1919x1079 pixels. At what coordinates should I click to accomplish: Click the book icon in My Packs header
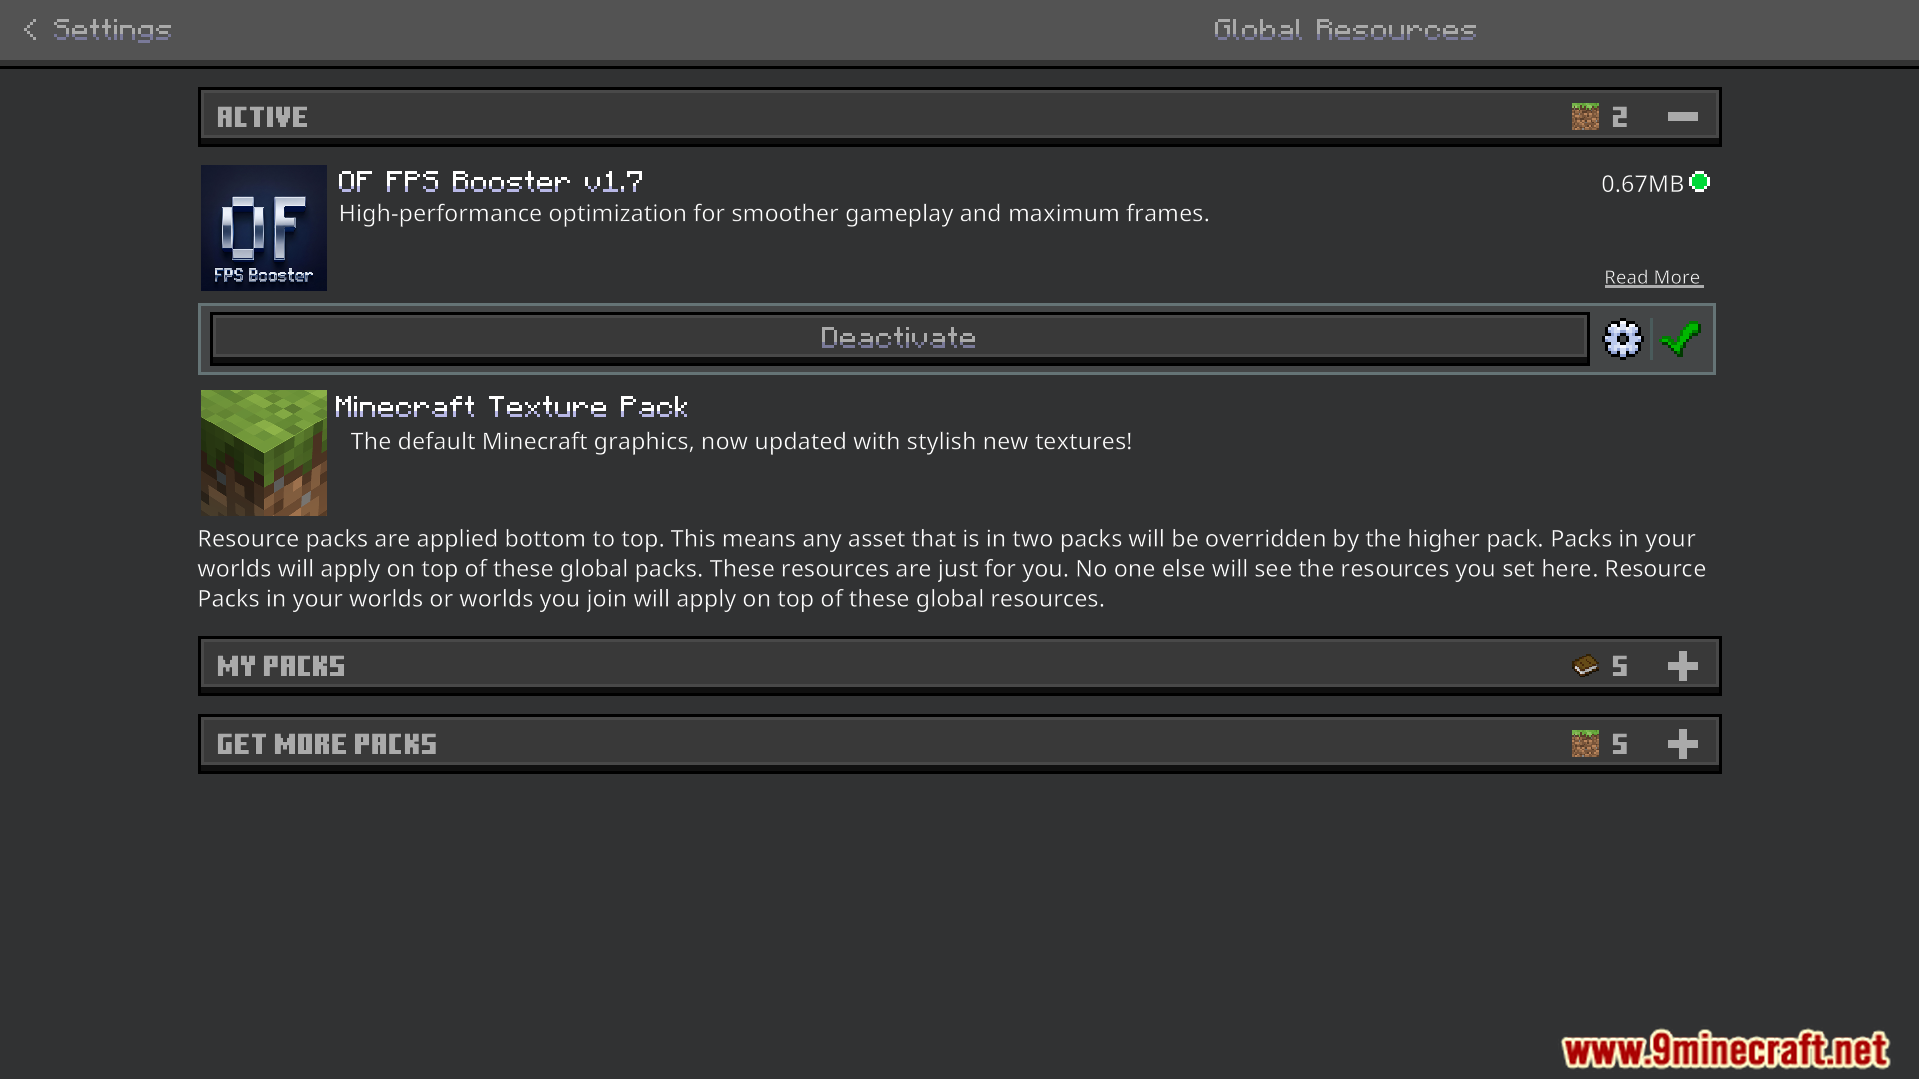pos(1585,666)
